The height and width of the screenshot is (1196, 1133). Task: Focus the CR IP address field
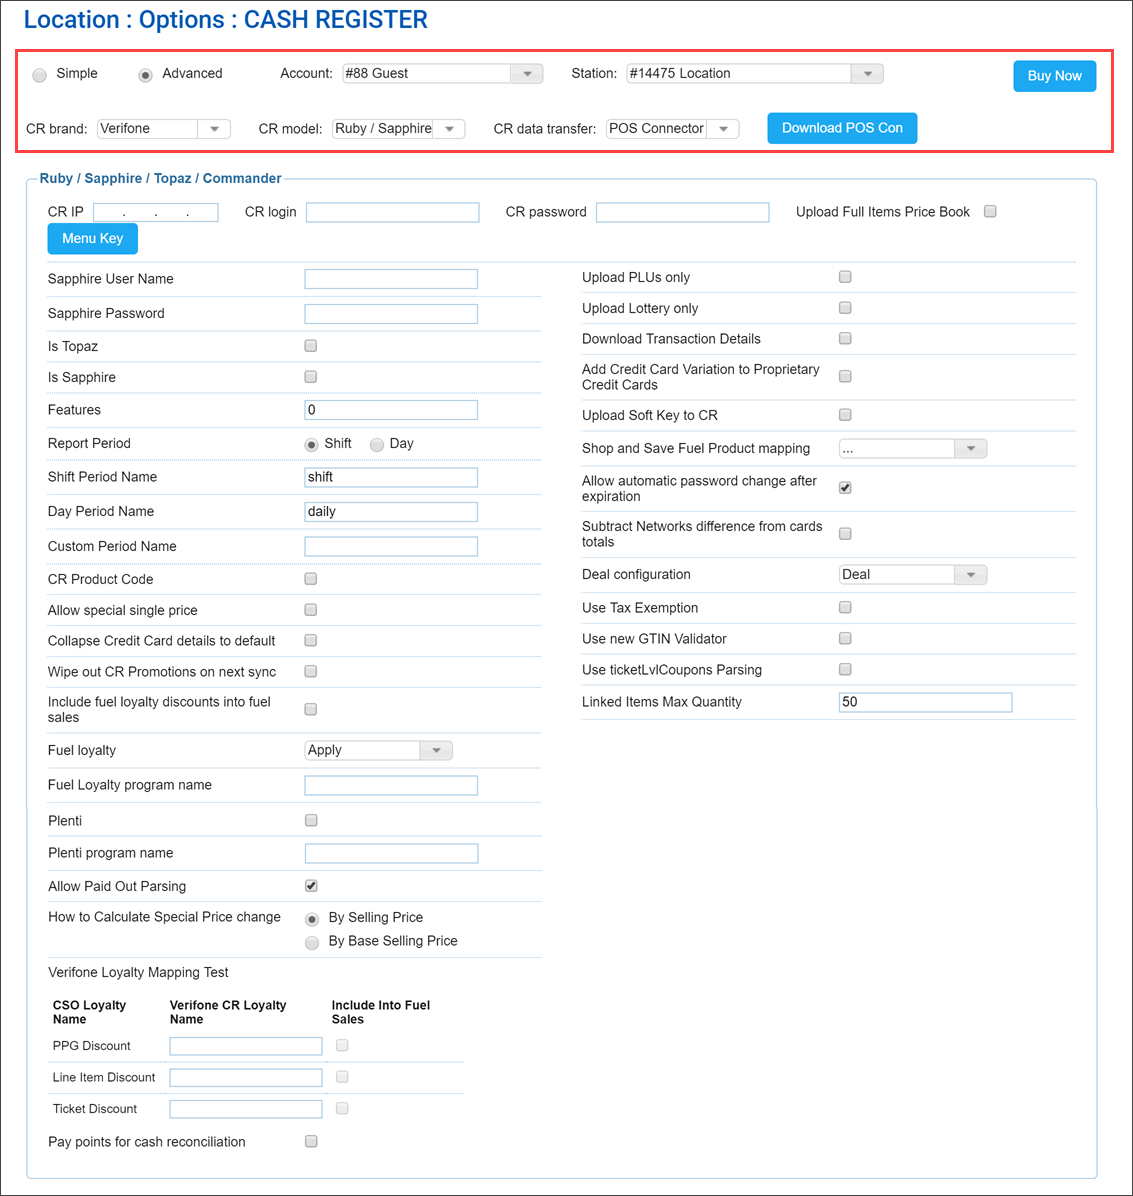click(156, 212)
